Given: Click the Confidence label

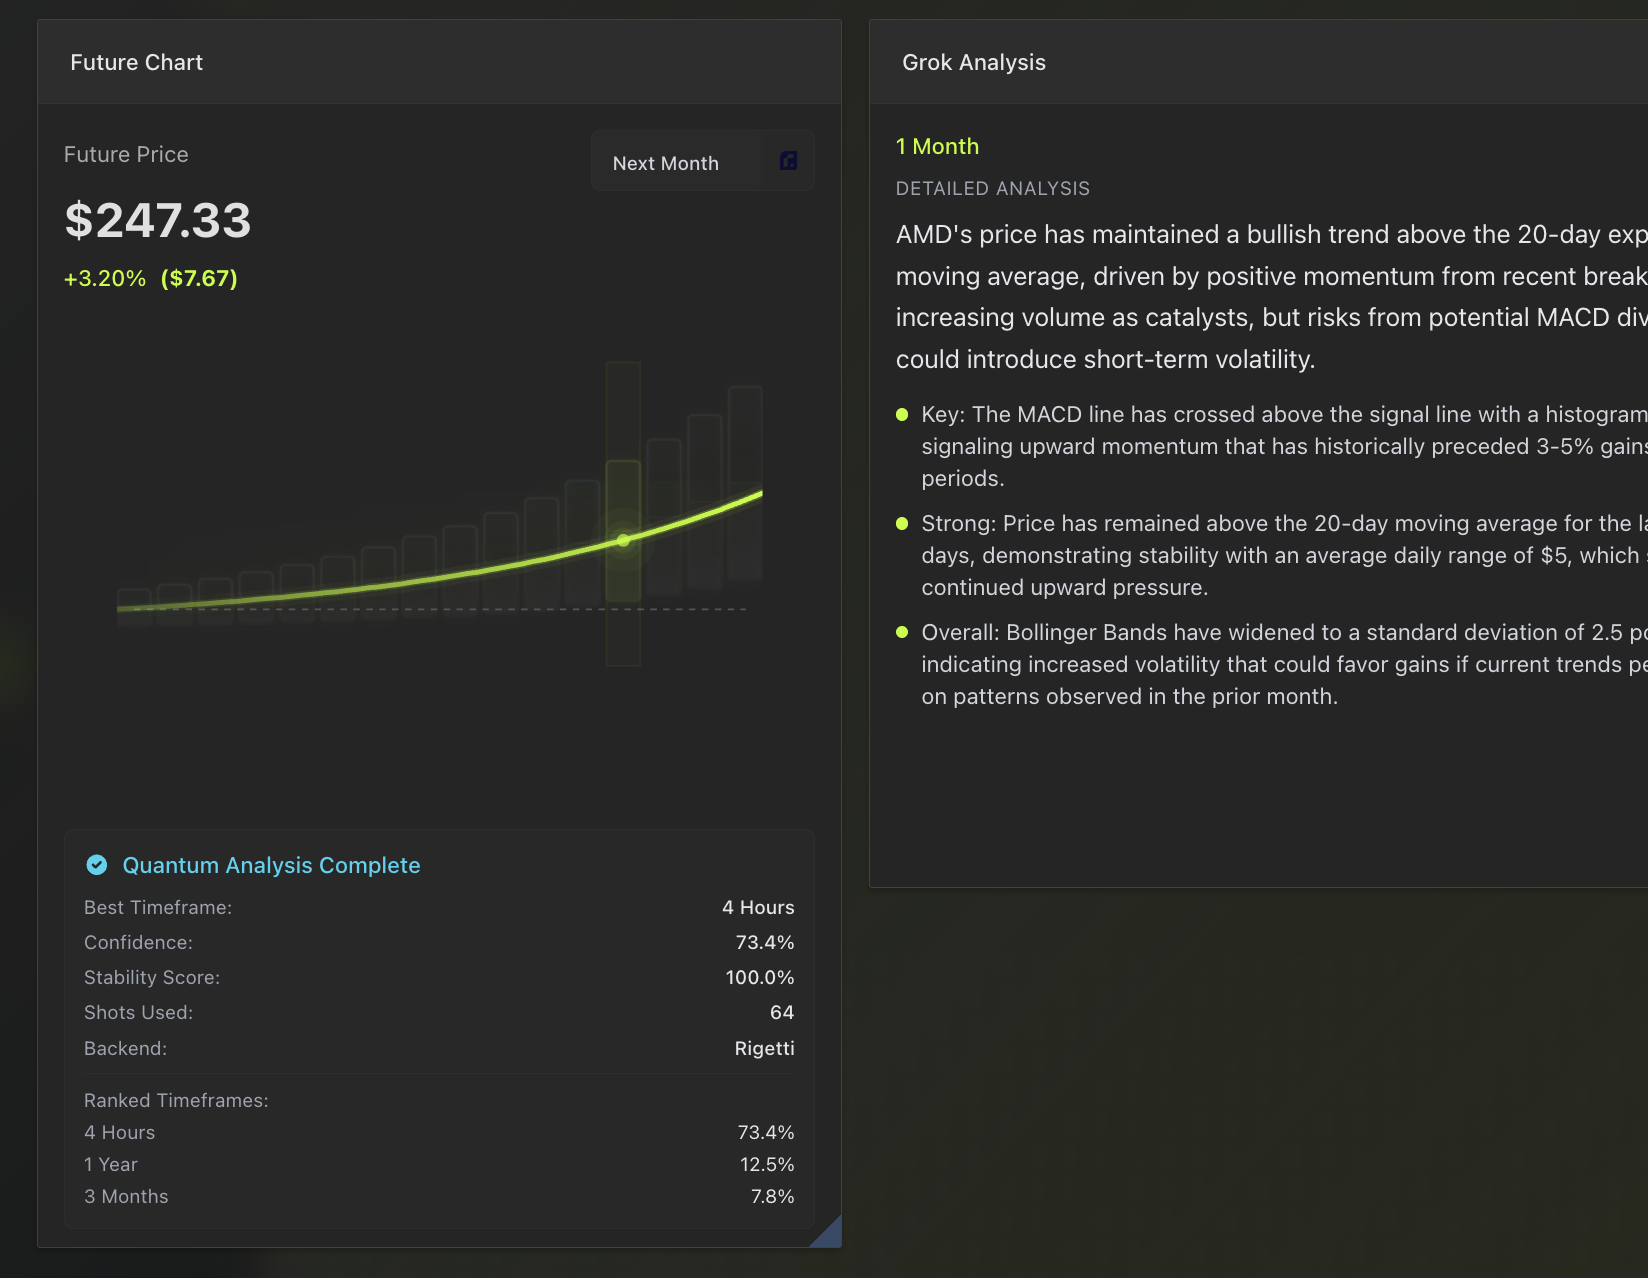Looking at the screenshot, I should [138, 942].
